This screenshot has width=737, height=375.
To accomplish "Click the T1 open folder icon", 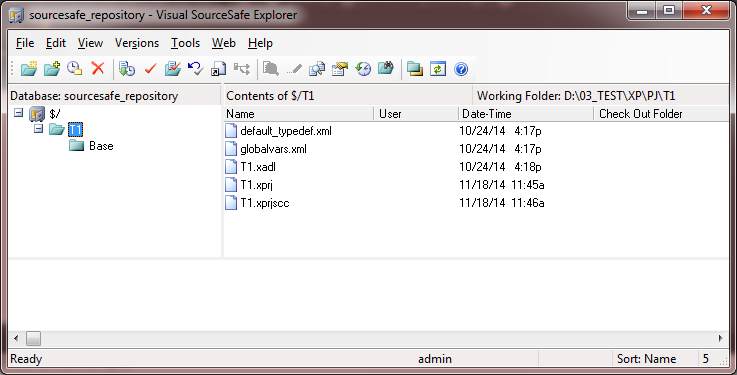I will point(56,129).
